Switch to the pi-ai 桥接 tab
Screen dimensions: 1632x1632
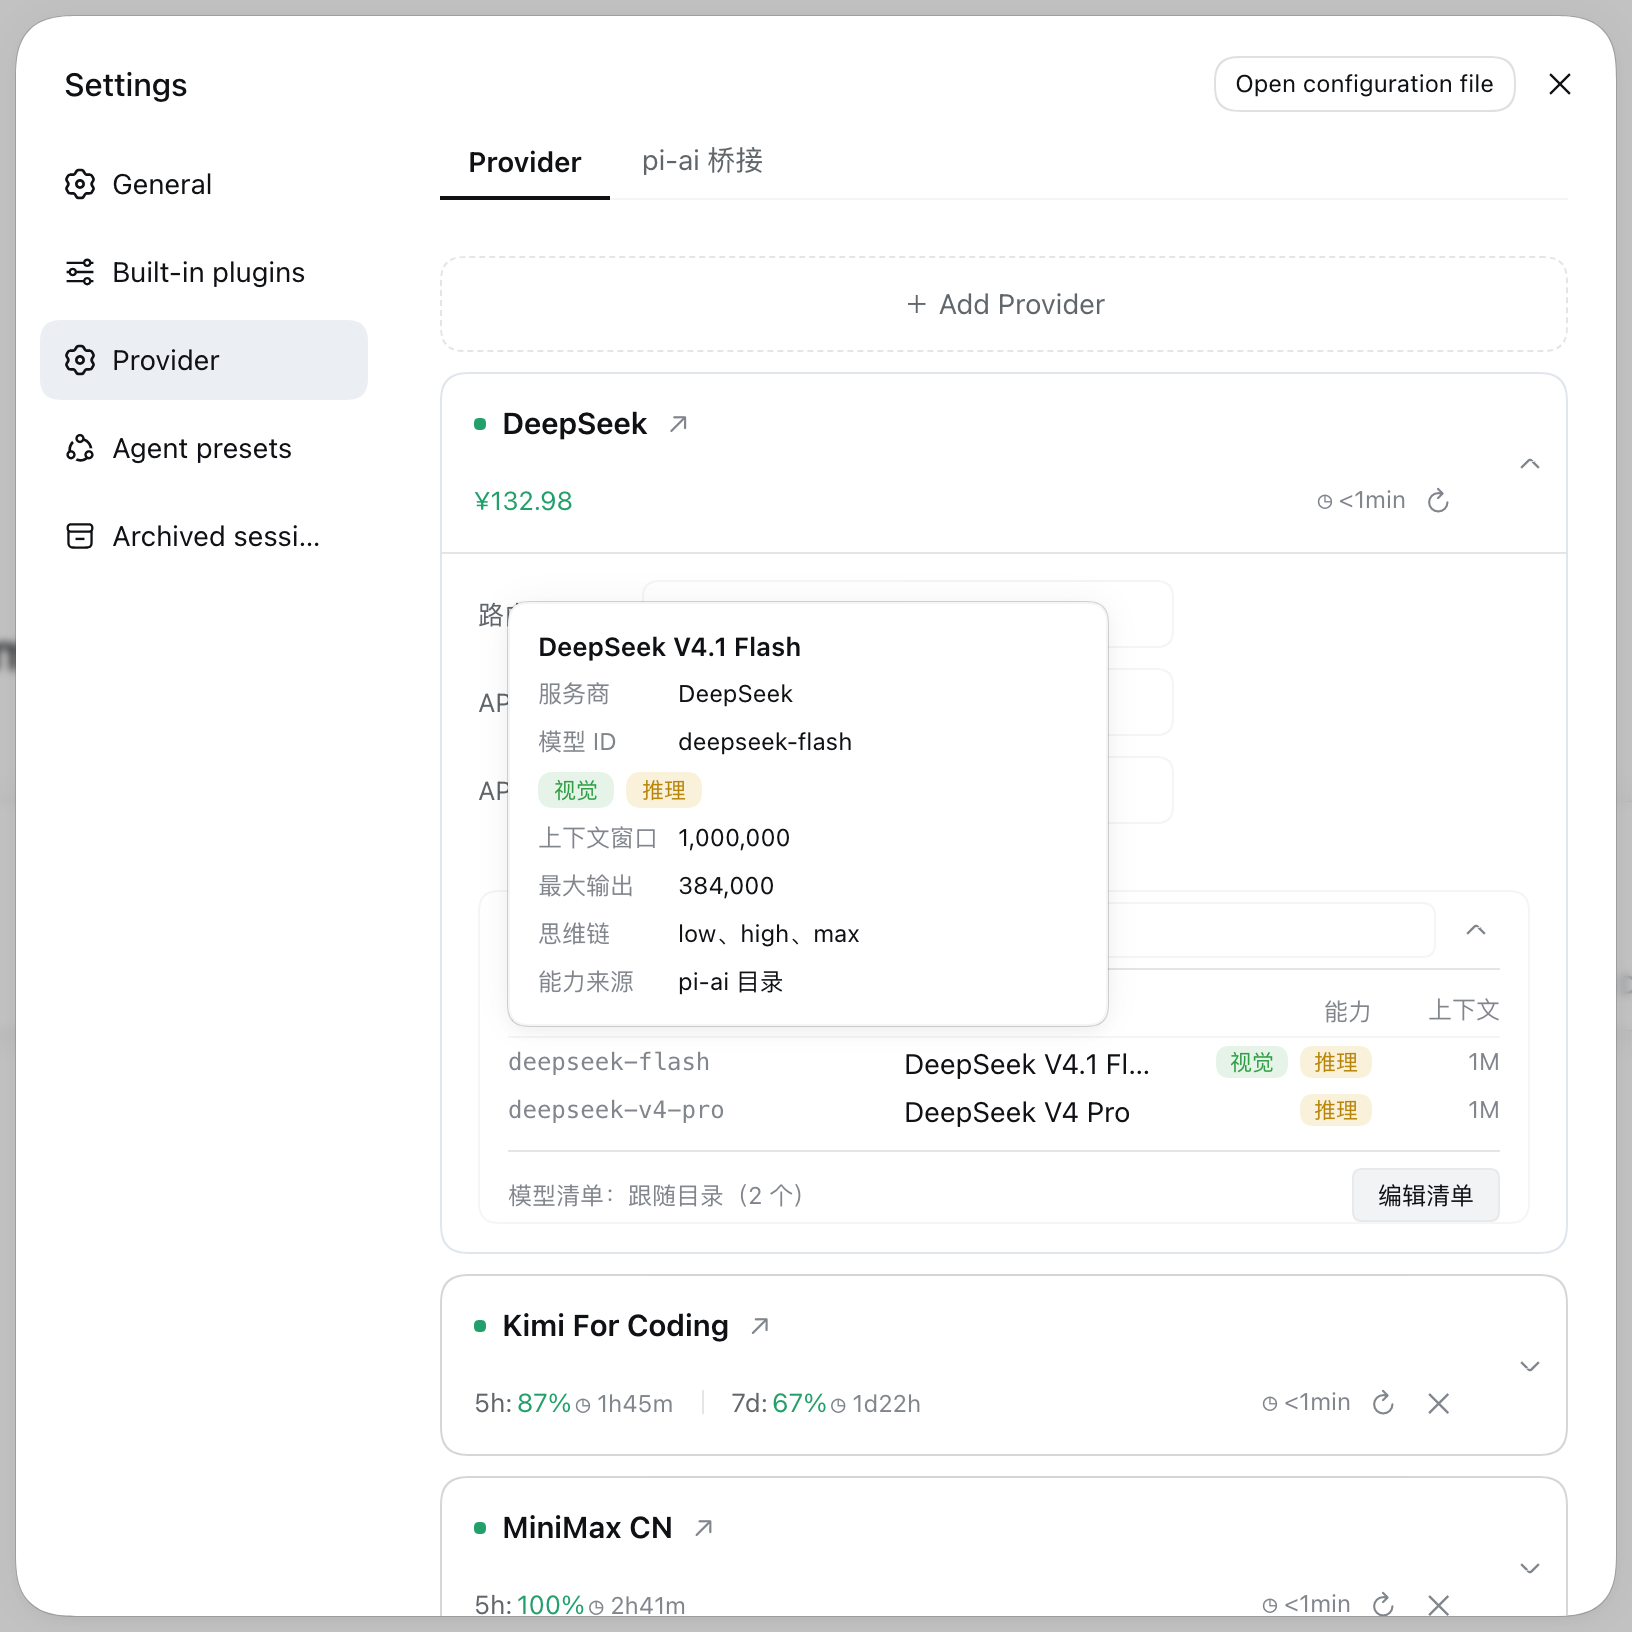pos(702,161)
